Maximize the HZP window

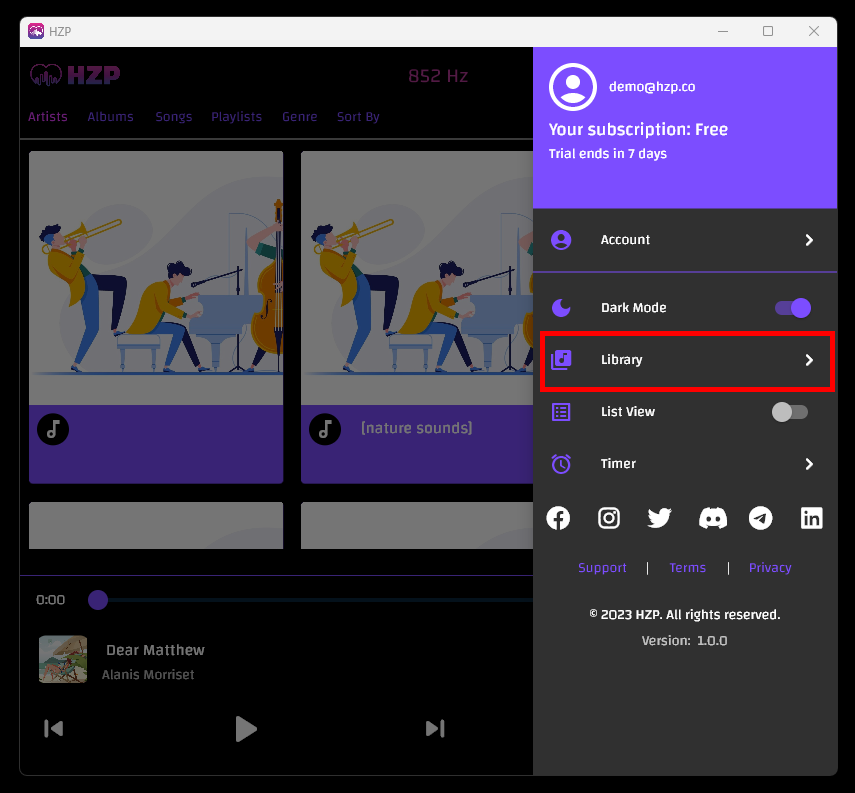coord(768,31)
